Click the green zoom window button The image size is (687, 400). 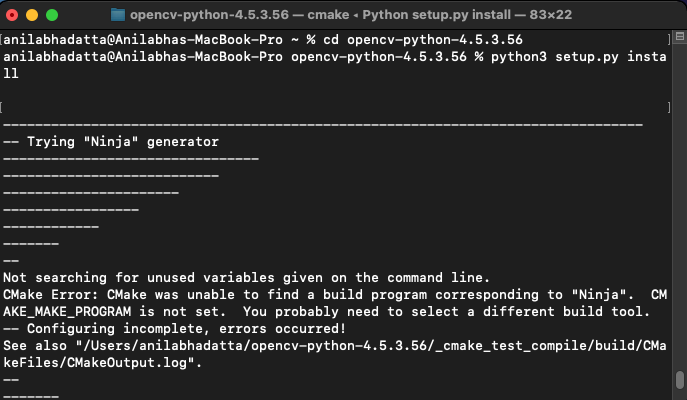click(x=54, y=15)
